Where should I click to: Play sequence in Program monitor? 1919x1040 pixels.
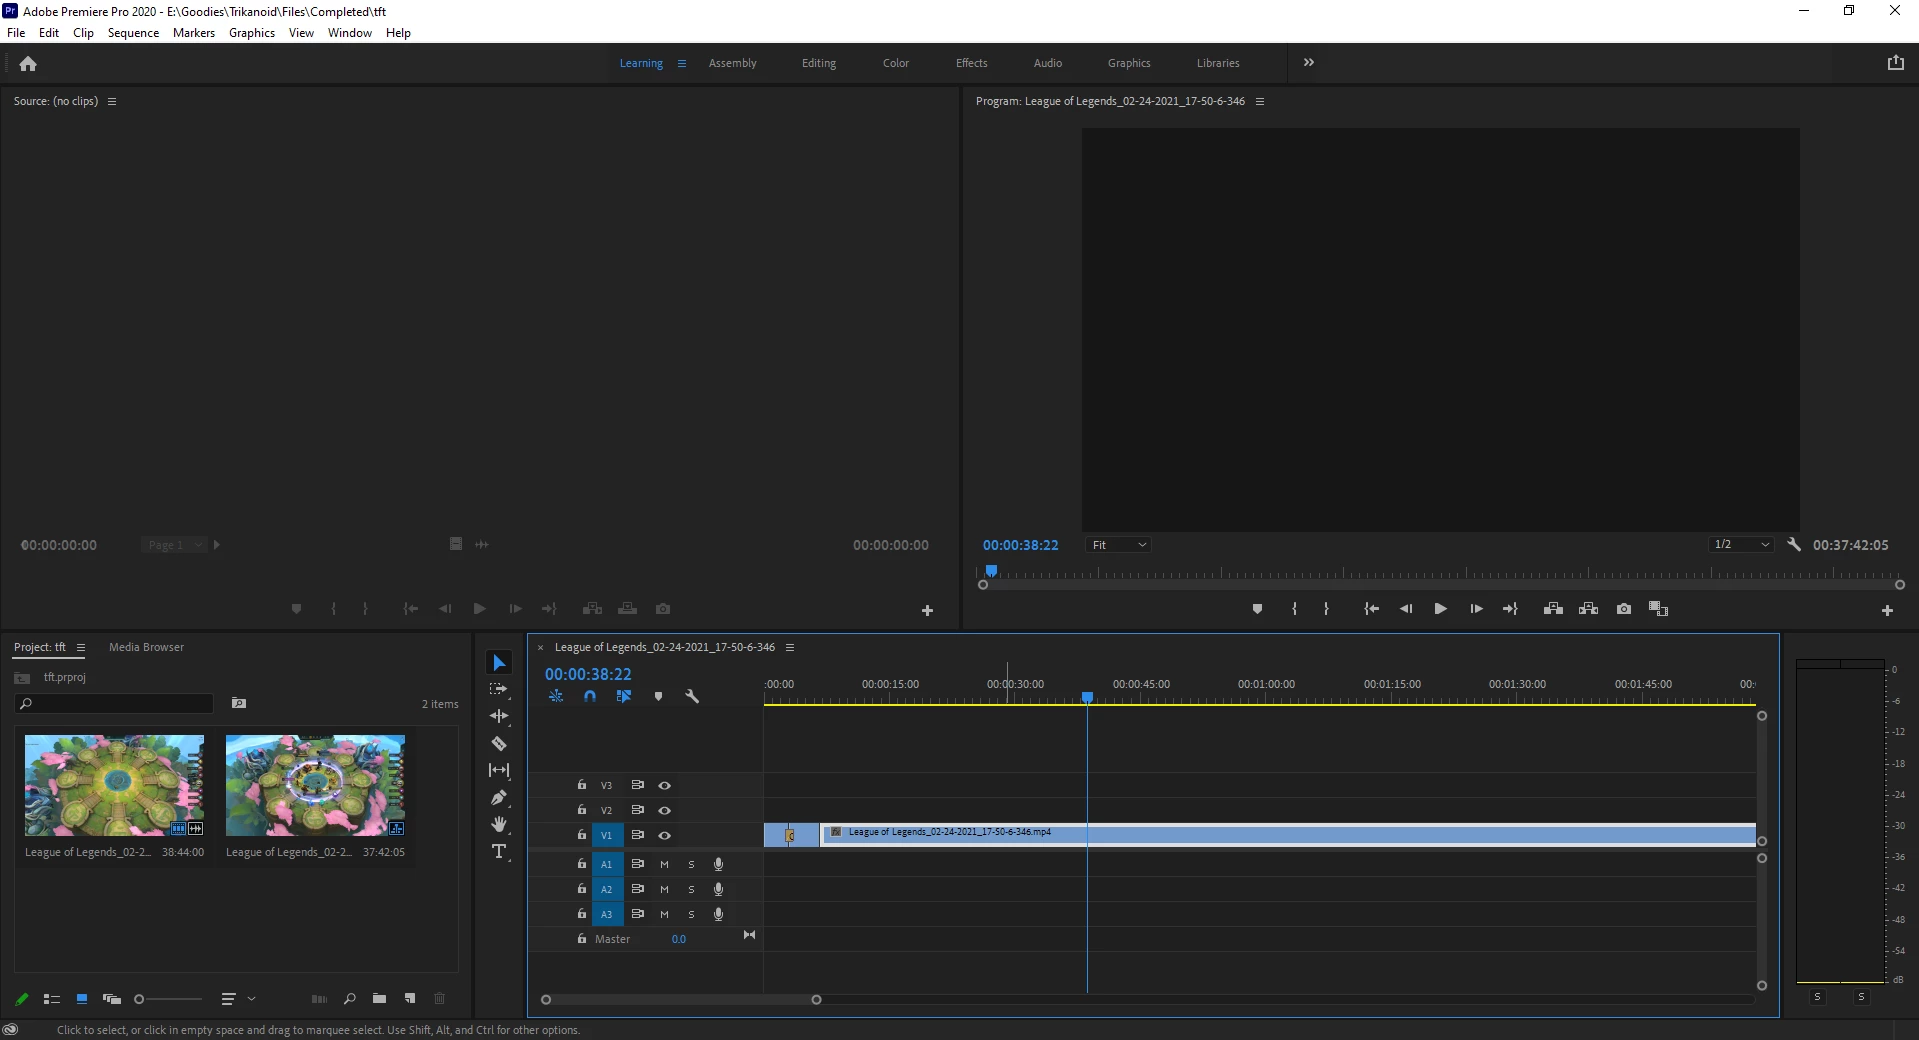[x=1441, y=609]
